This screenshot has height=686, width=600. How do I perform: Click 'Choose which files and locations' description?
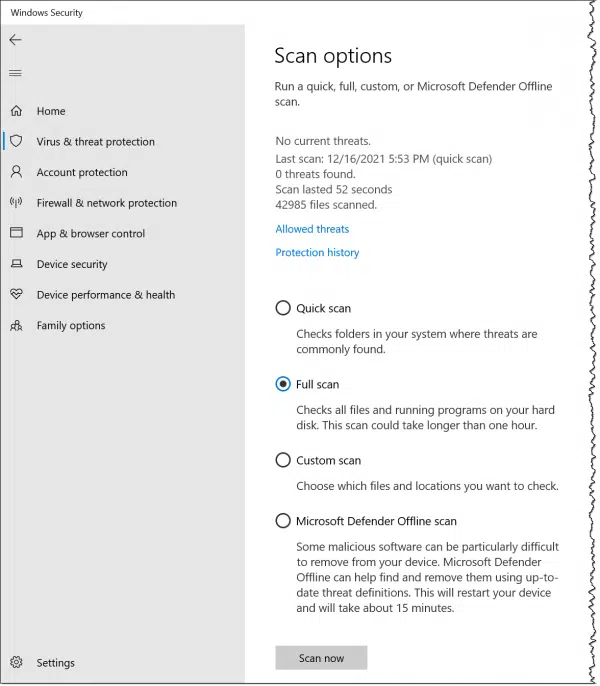[427, 486]
